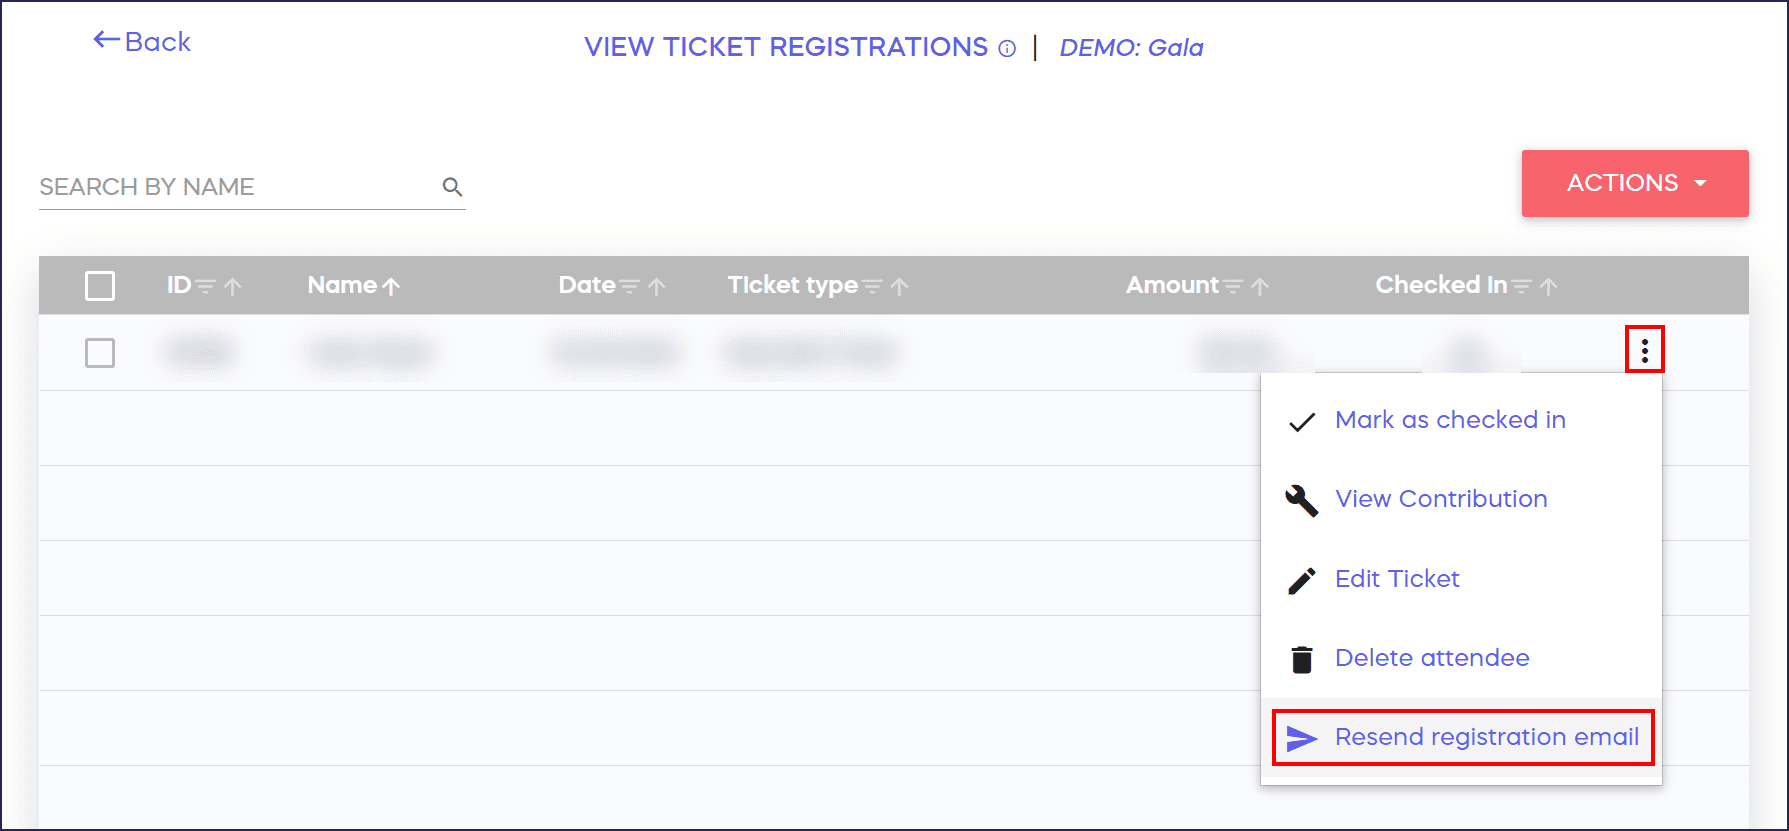The width and height of the screenshot is (1789, 831).
Task: Click the trash icon for Delete attendee
Action: tap(1301, 659)
